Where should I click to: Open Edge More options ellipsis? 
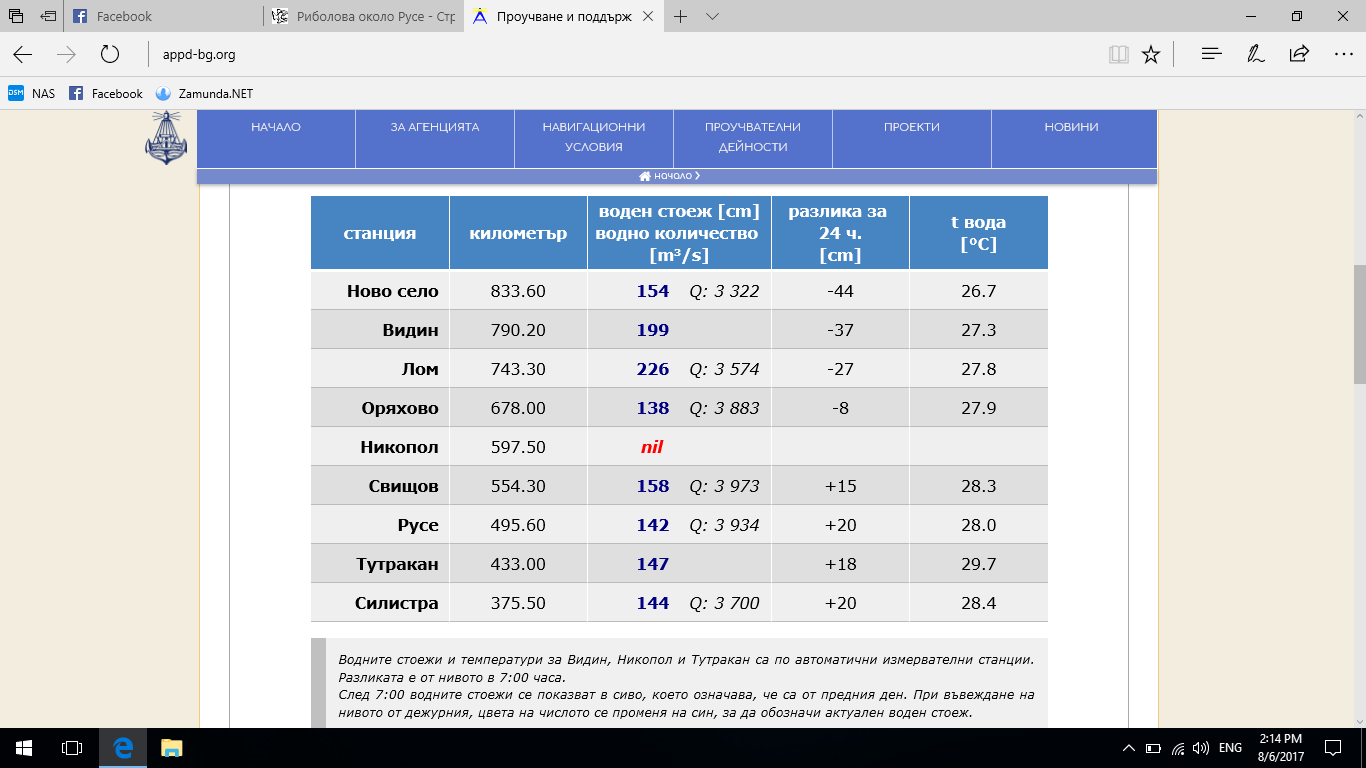pyautogui.click(x=1343, y=55)
